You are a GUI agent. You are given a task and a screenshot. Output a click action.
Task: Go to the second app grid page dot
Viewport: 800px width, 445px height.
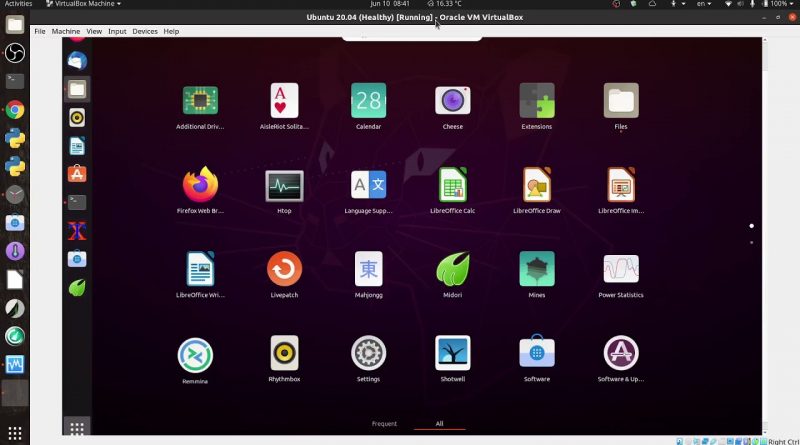(752, 242)
